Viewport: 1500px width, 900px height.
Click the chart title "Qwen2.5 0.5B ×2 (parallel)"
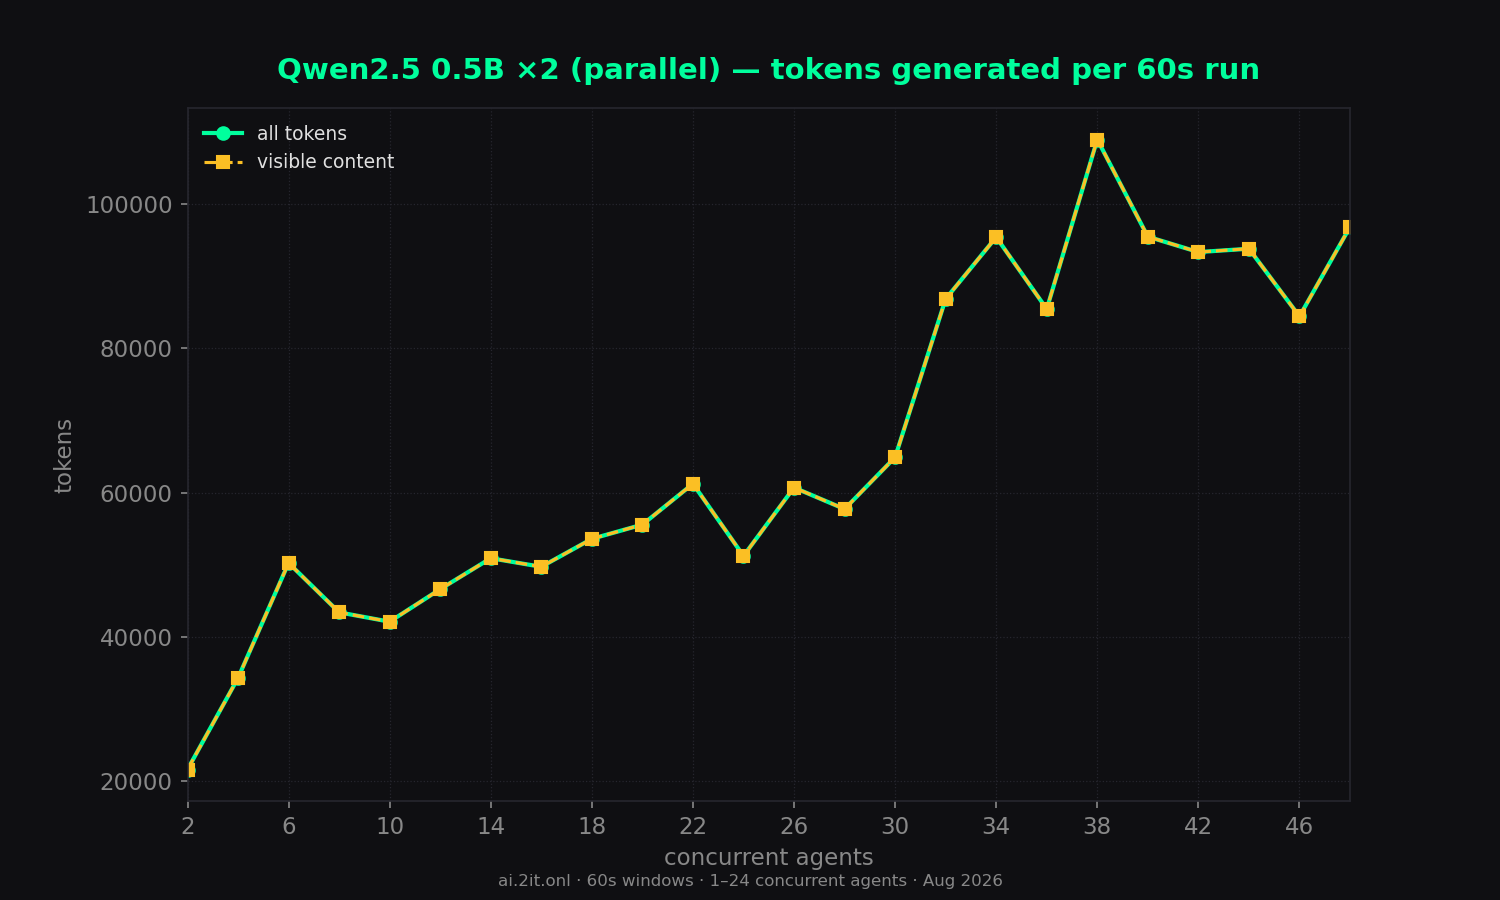point(499,71)
